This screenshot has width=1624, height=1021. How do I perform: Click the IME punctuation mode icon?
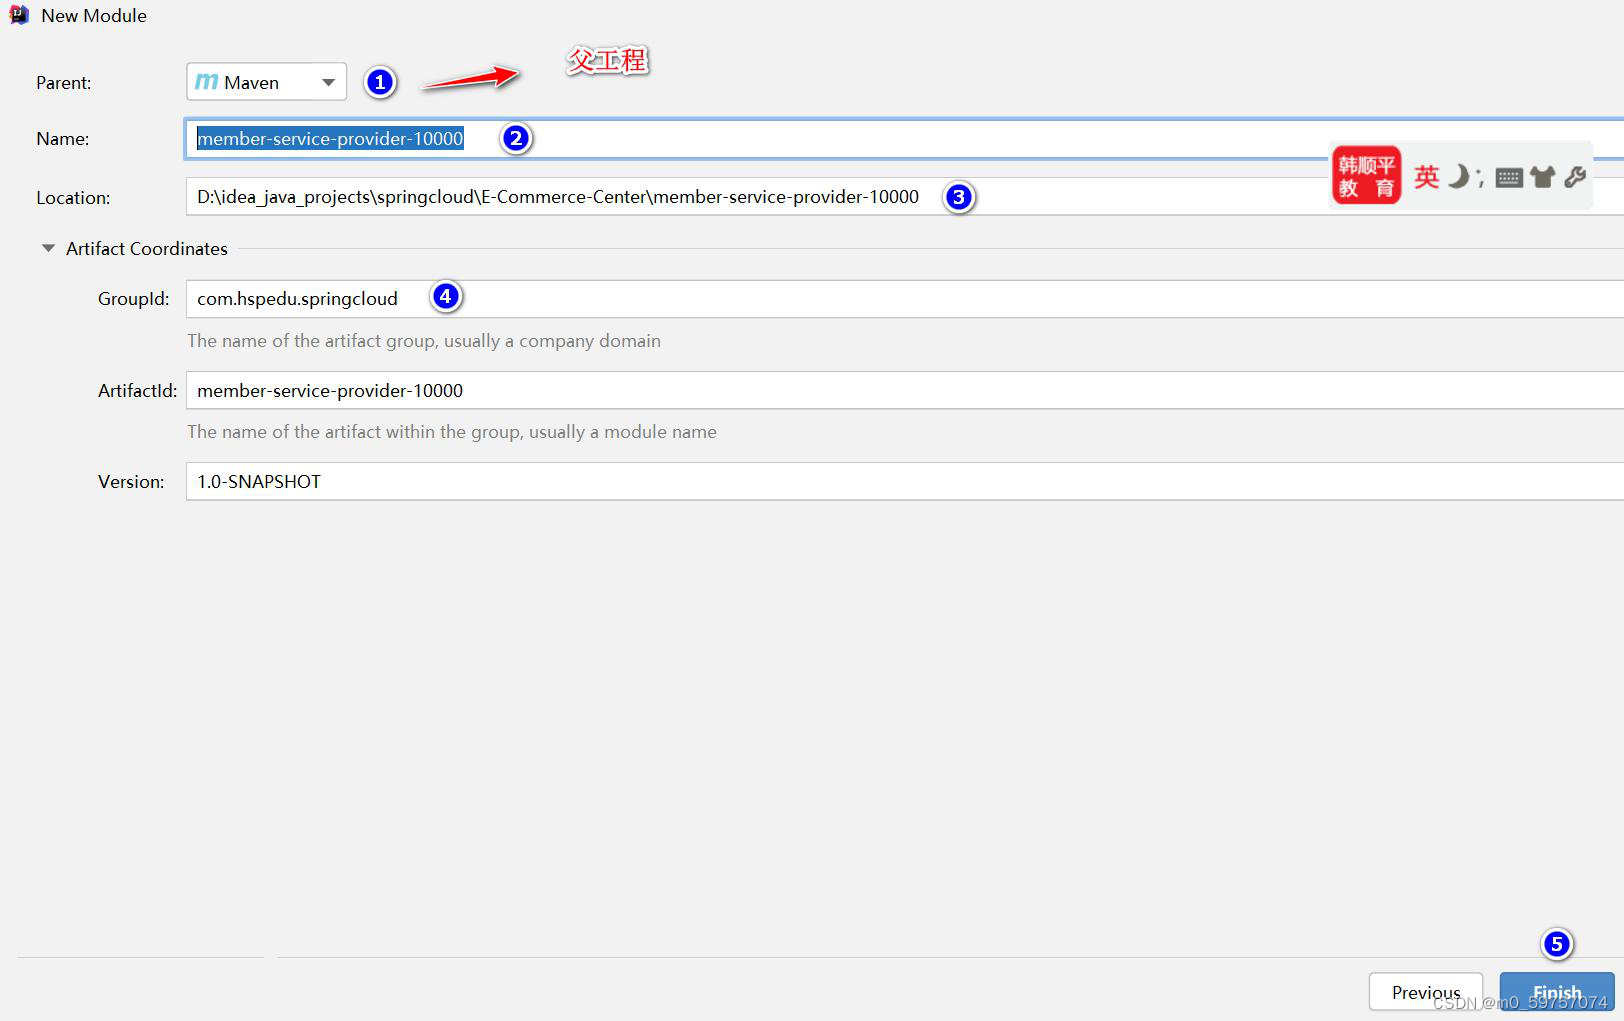pyautogui.click(x=1481, y=180)
